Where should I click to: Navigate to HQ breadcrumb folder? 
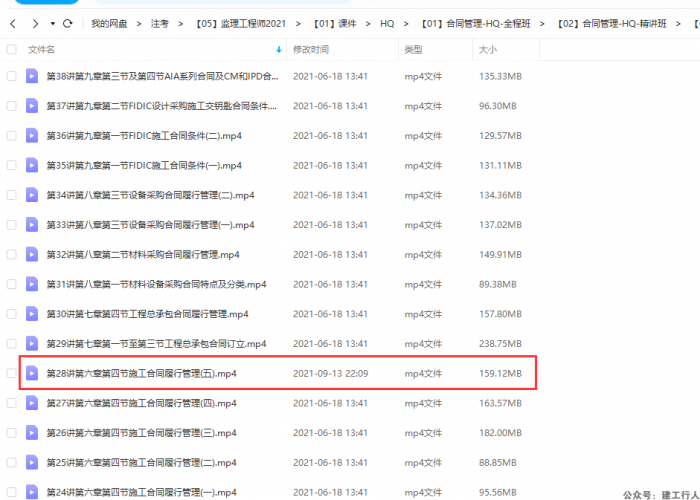pos(387,24)
